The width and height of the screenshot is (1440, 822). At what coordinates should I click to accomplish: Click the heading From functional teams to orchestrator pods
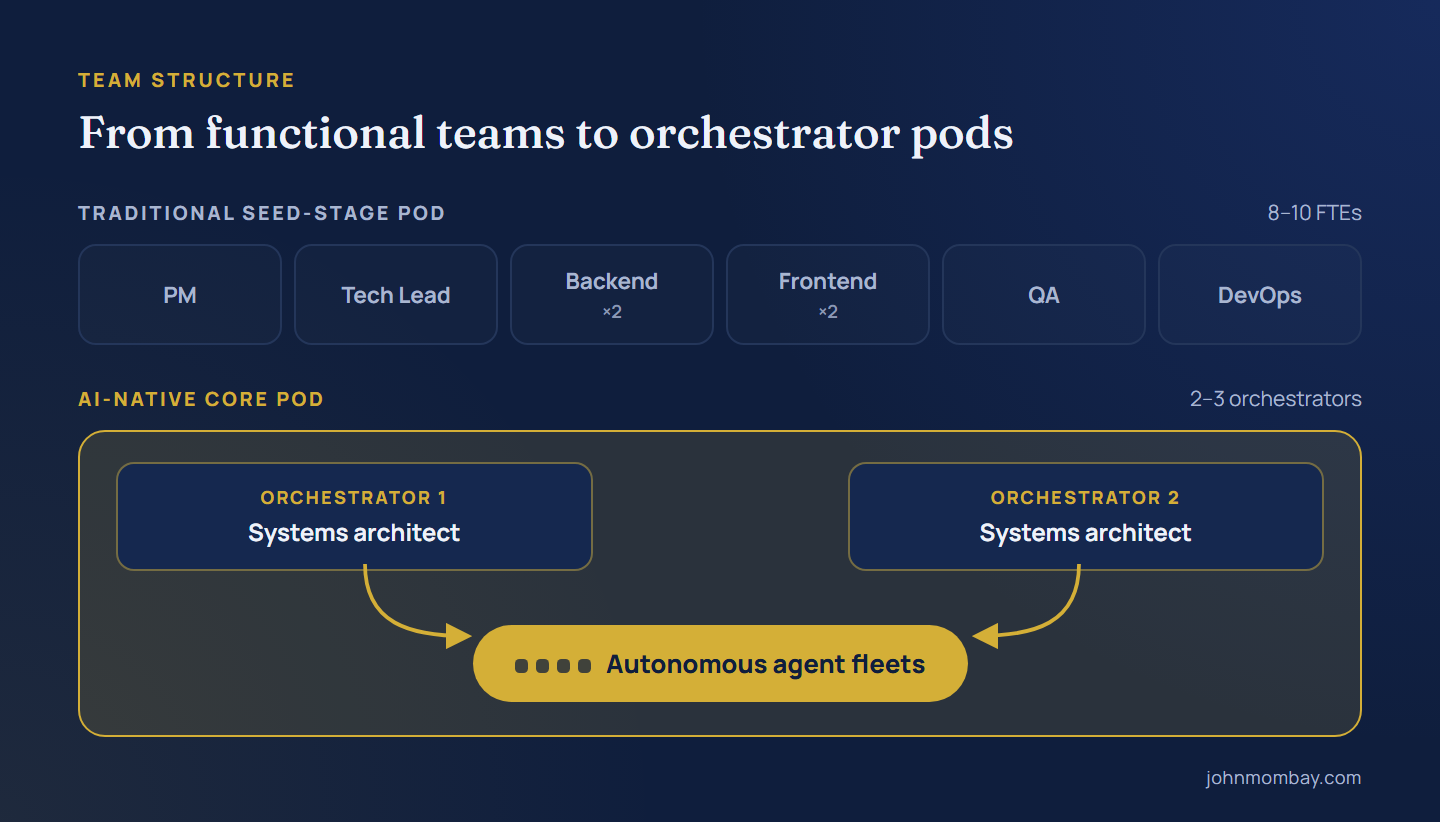546,133
